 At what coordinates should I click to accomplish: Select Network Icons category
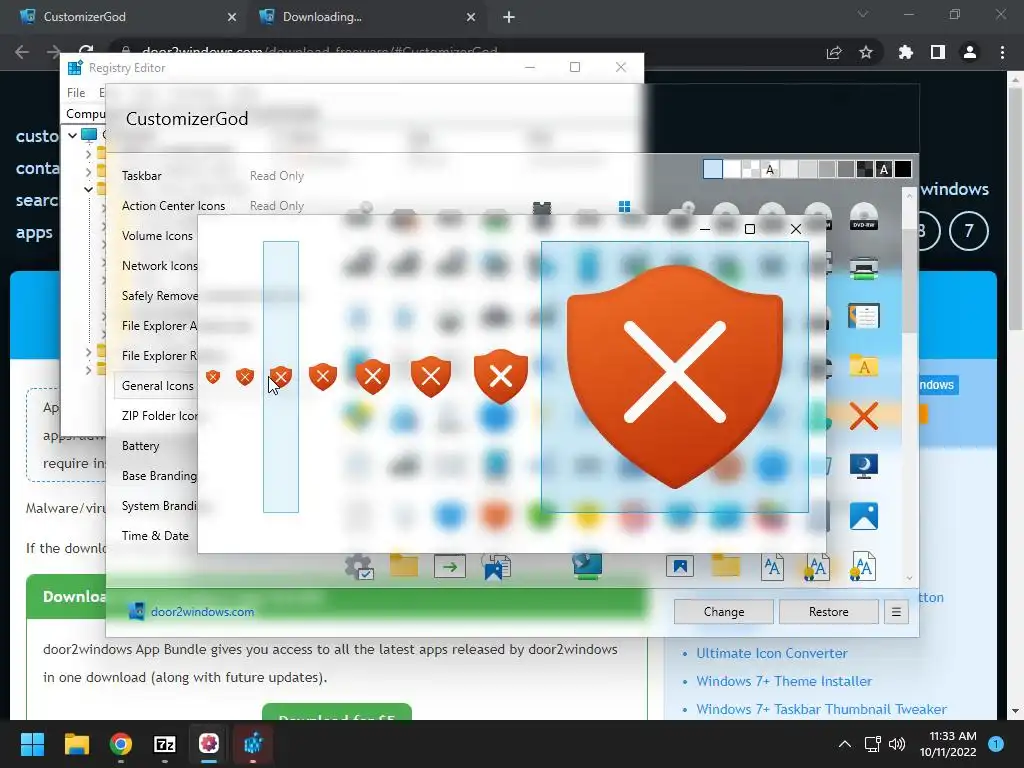(x=159, y=266)
